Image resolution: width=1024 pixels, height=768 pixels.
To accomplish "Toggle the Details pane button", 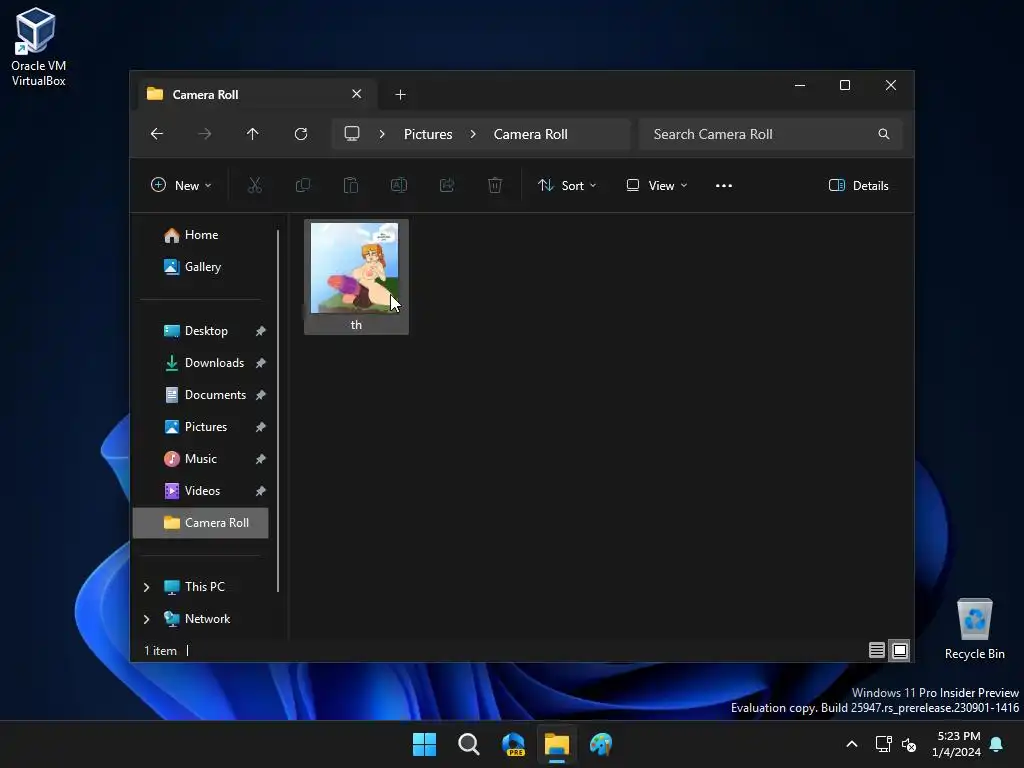I will point(858,185).
